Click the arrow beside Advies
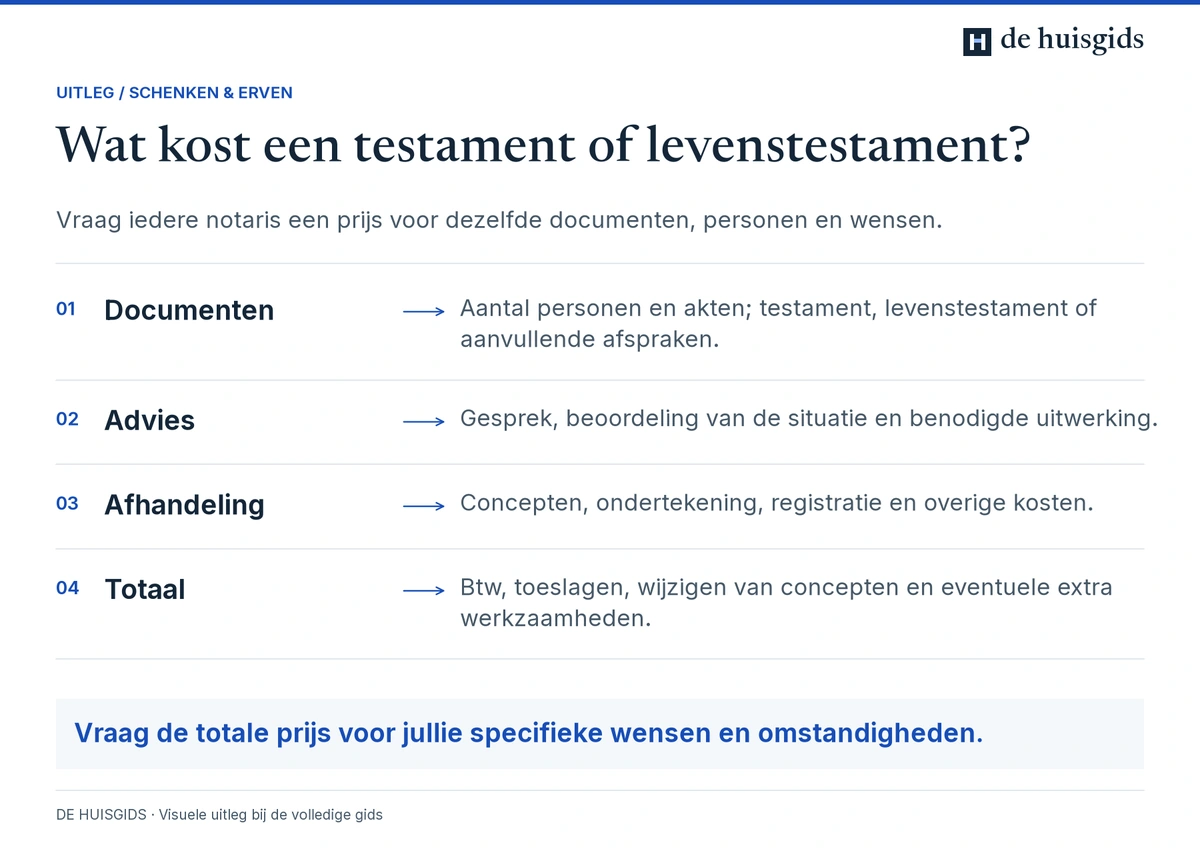 424,422
